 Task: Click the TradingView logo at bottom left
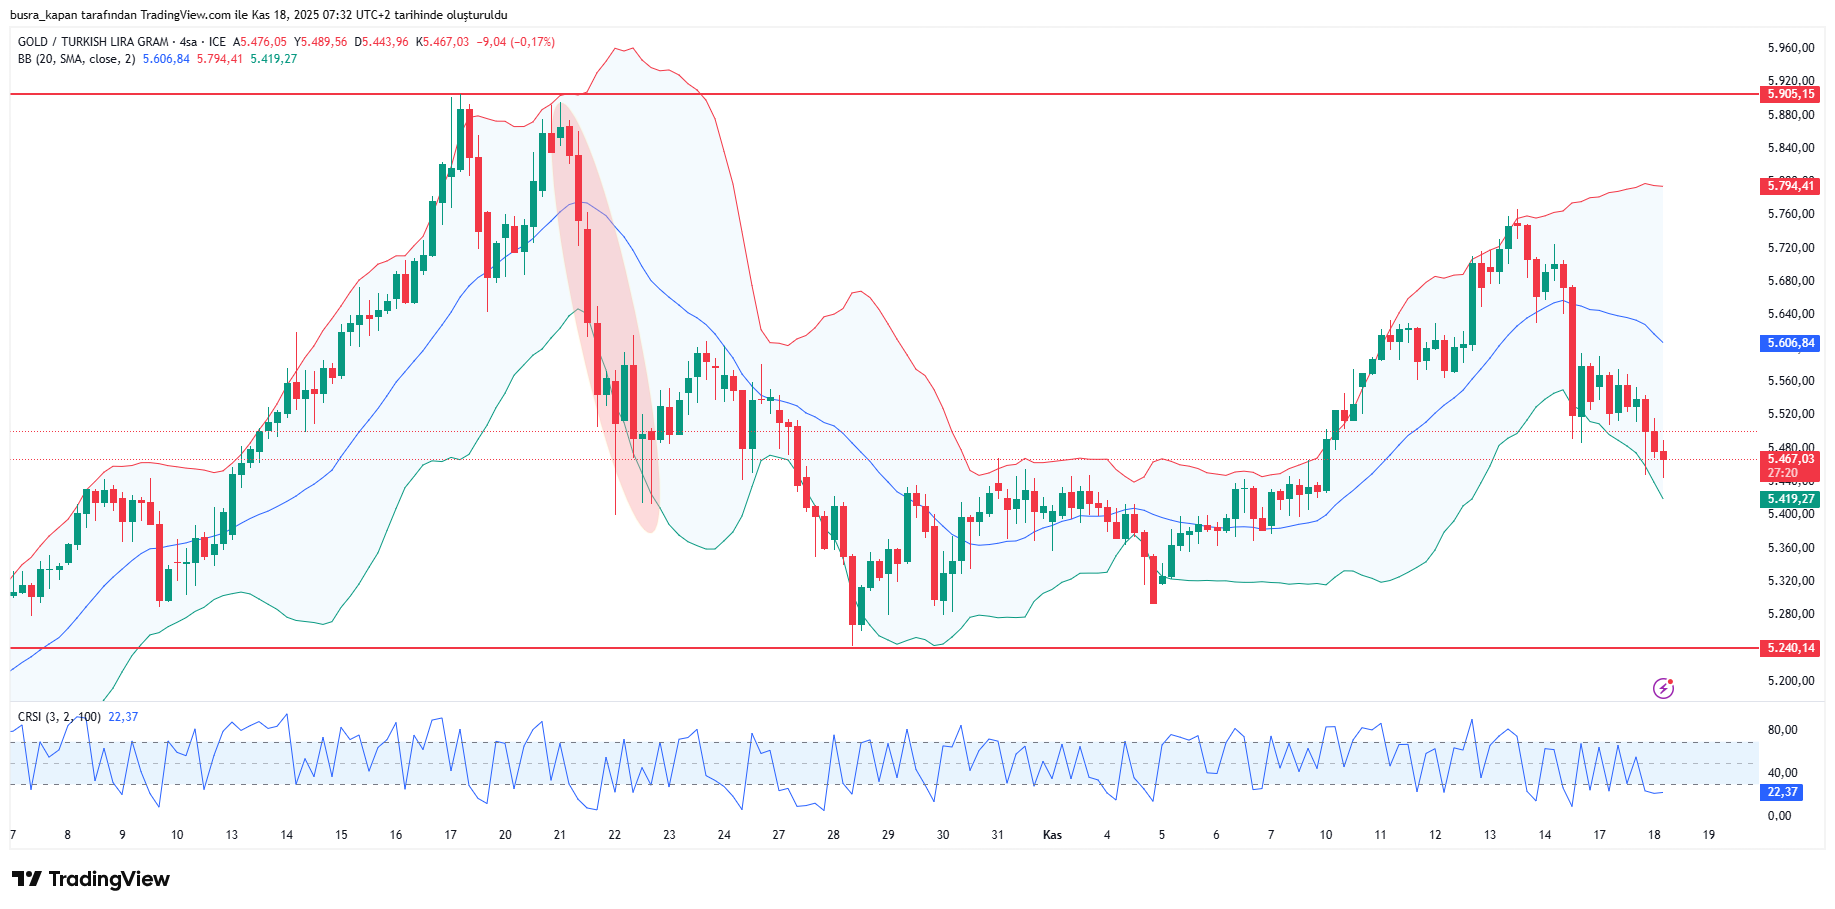pyautogui.click(x=91, y=879)
